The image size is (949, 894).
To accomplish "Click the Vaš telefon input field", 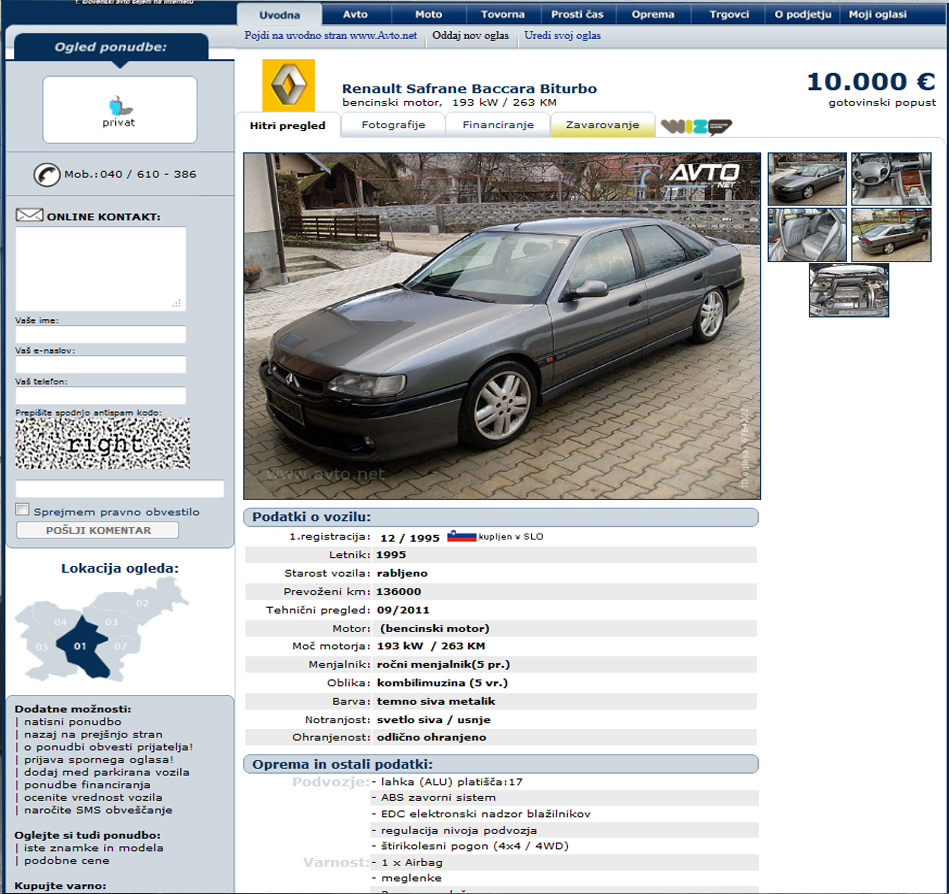I will [x=100, y=395].
